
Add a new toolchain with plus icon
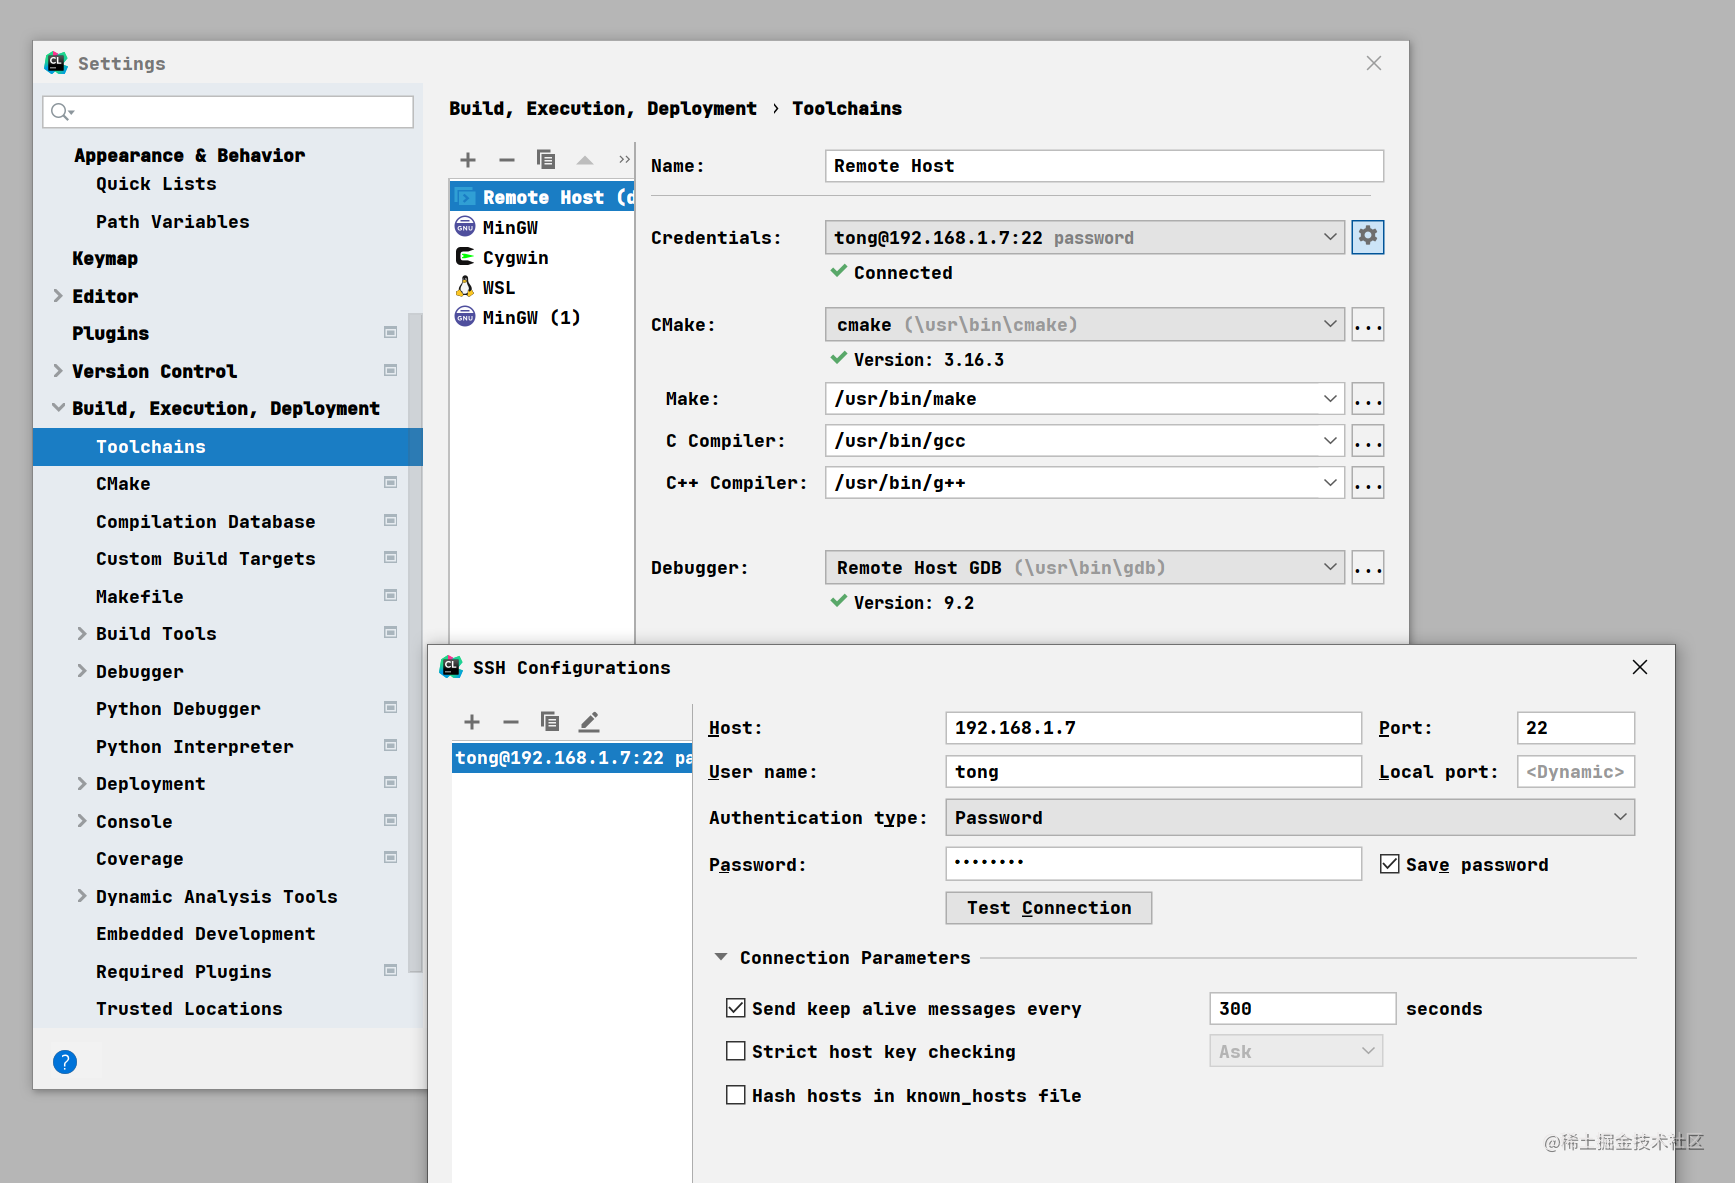[467, 160]
